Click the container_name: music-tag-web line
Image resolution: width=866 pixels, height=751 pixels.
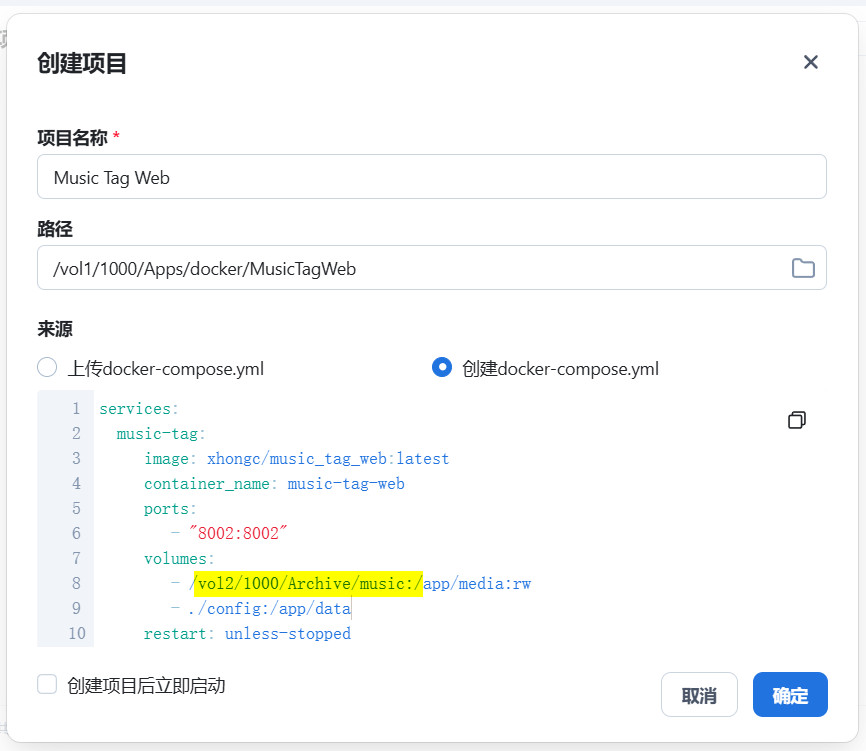pyautogui.click(x=274, y=484)
